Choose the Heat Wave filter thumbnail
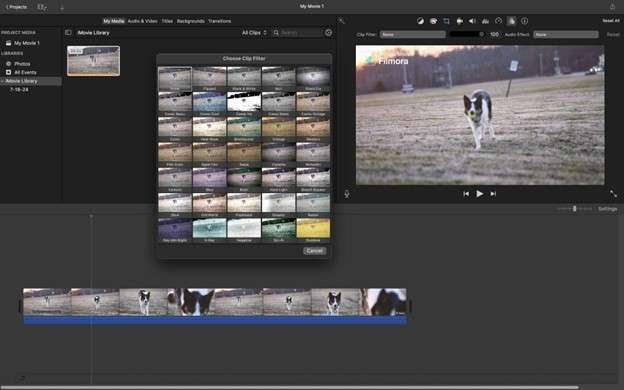Viewport: 624px width, 390px height. 209,129
